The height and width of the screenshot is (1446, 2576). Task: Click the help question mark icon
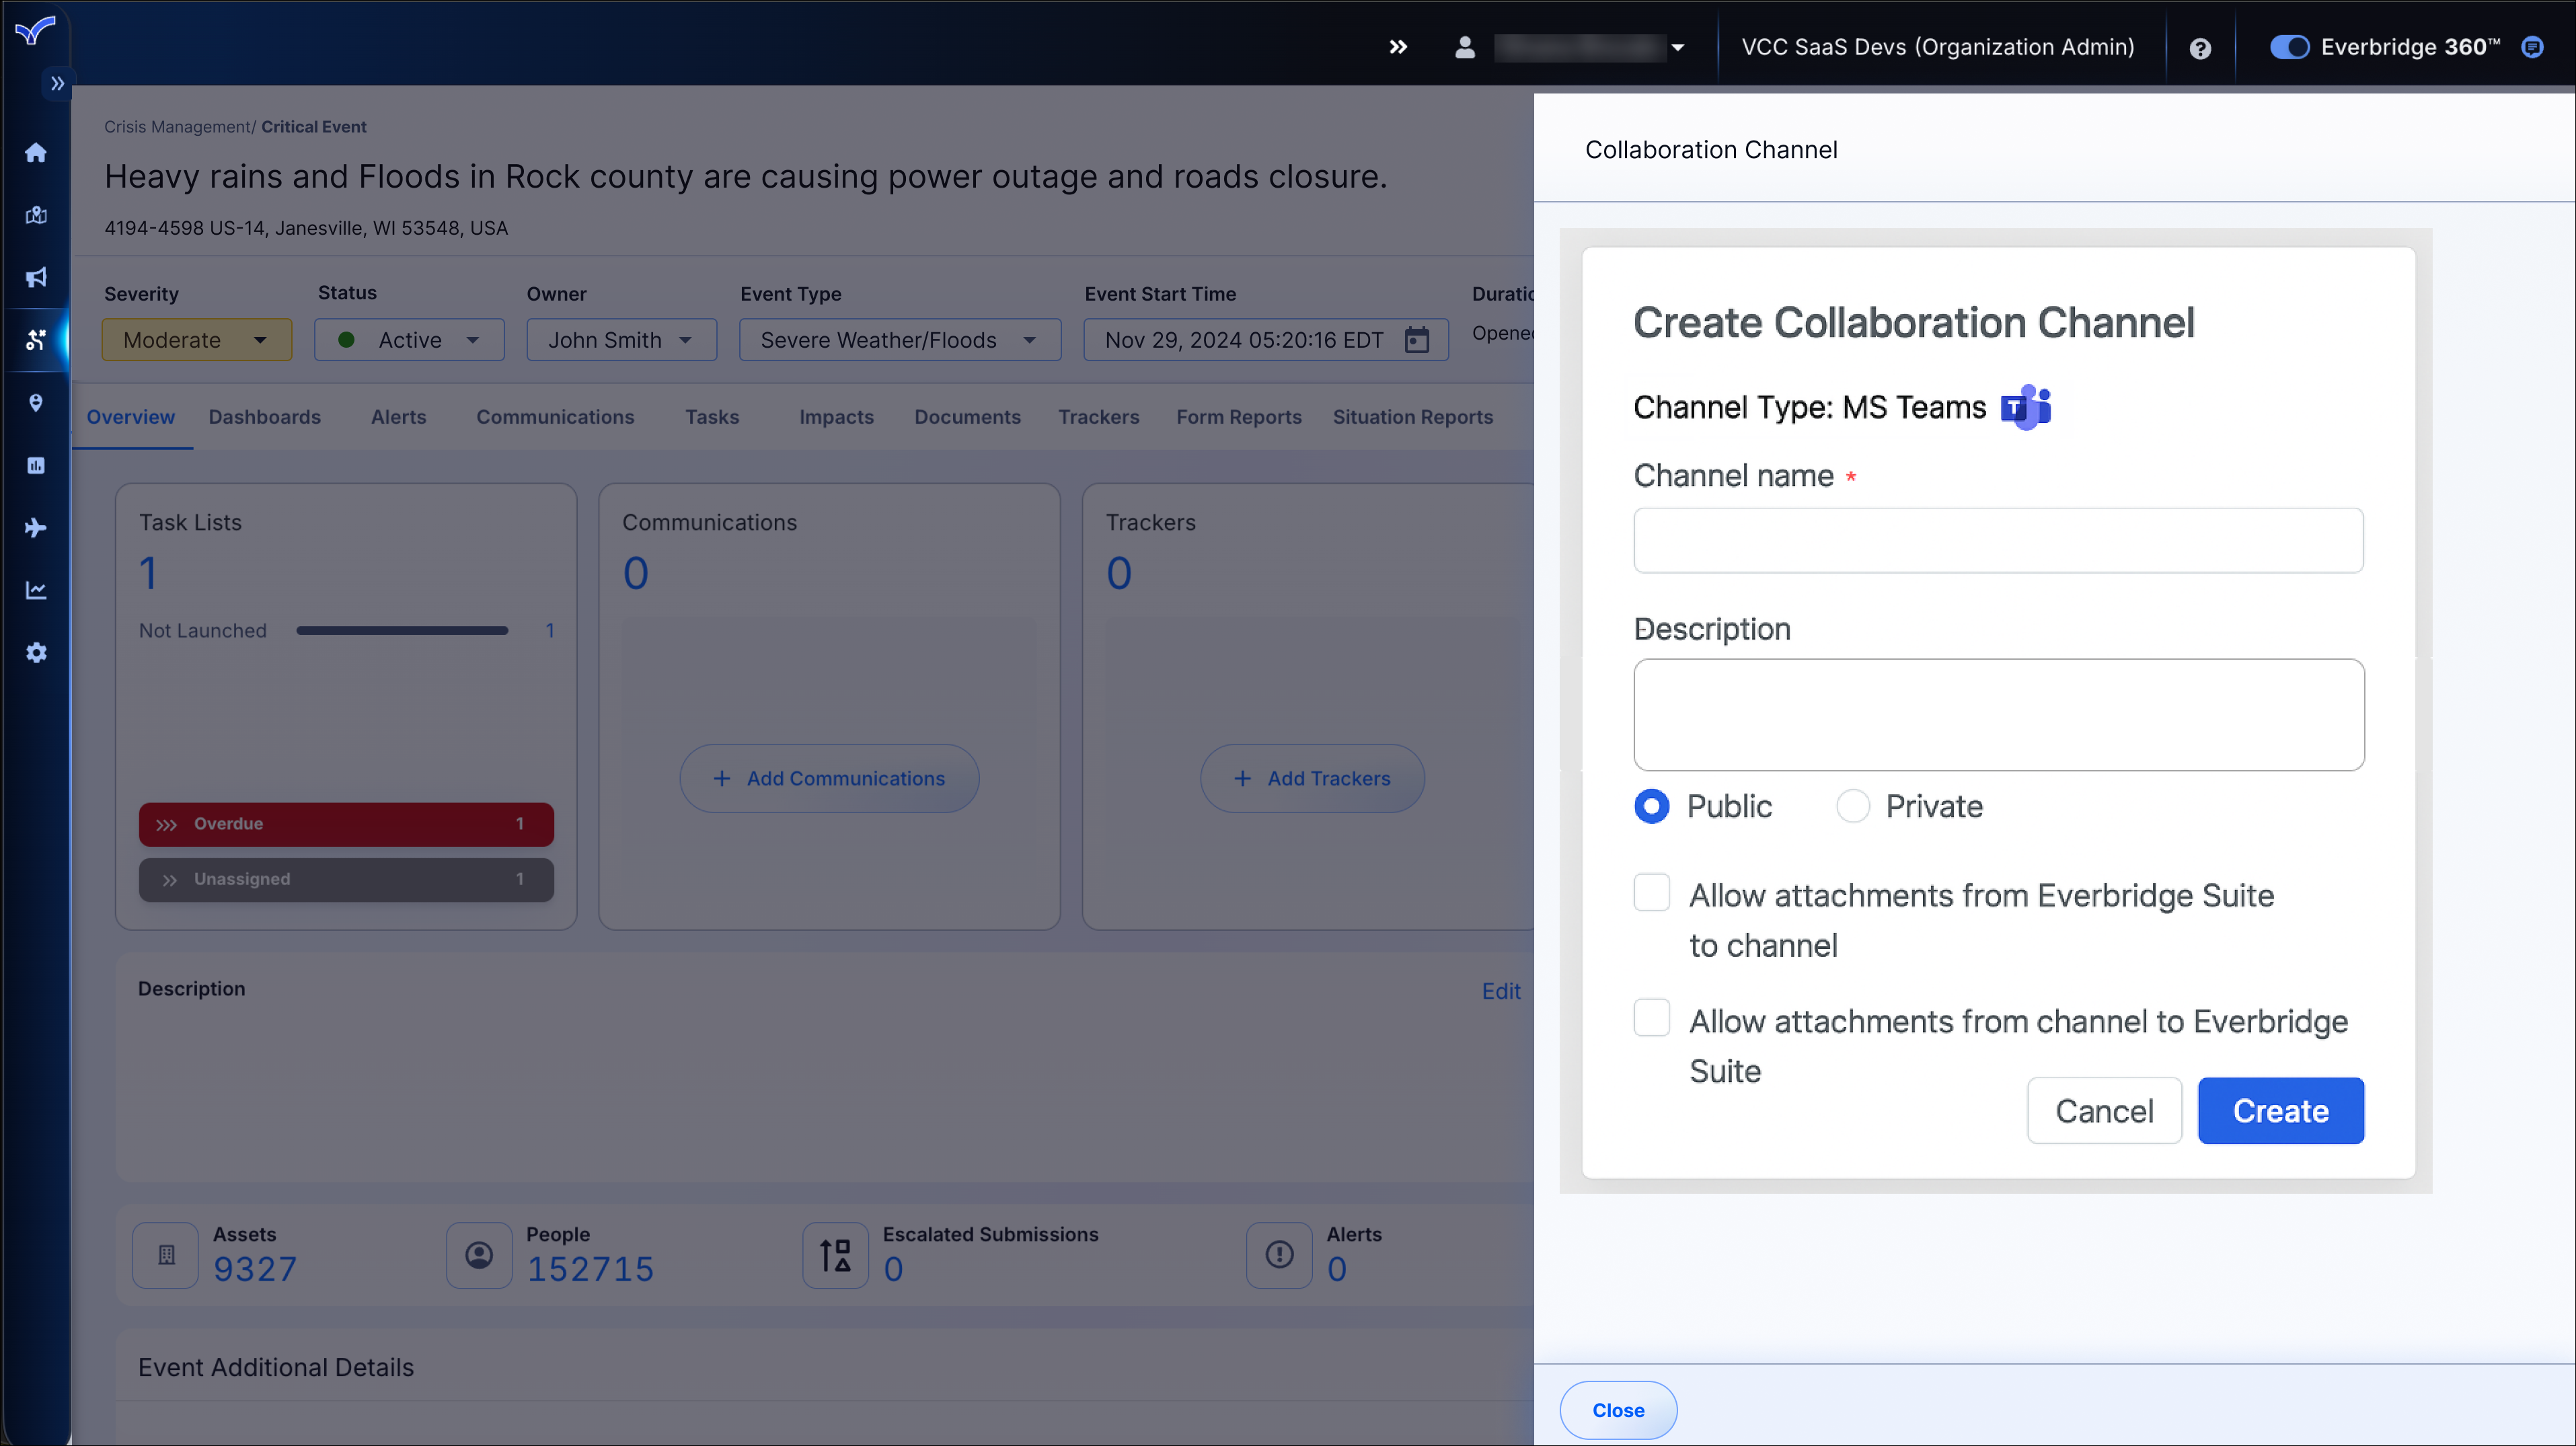[2200, 47]
